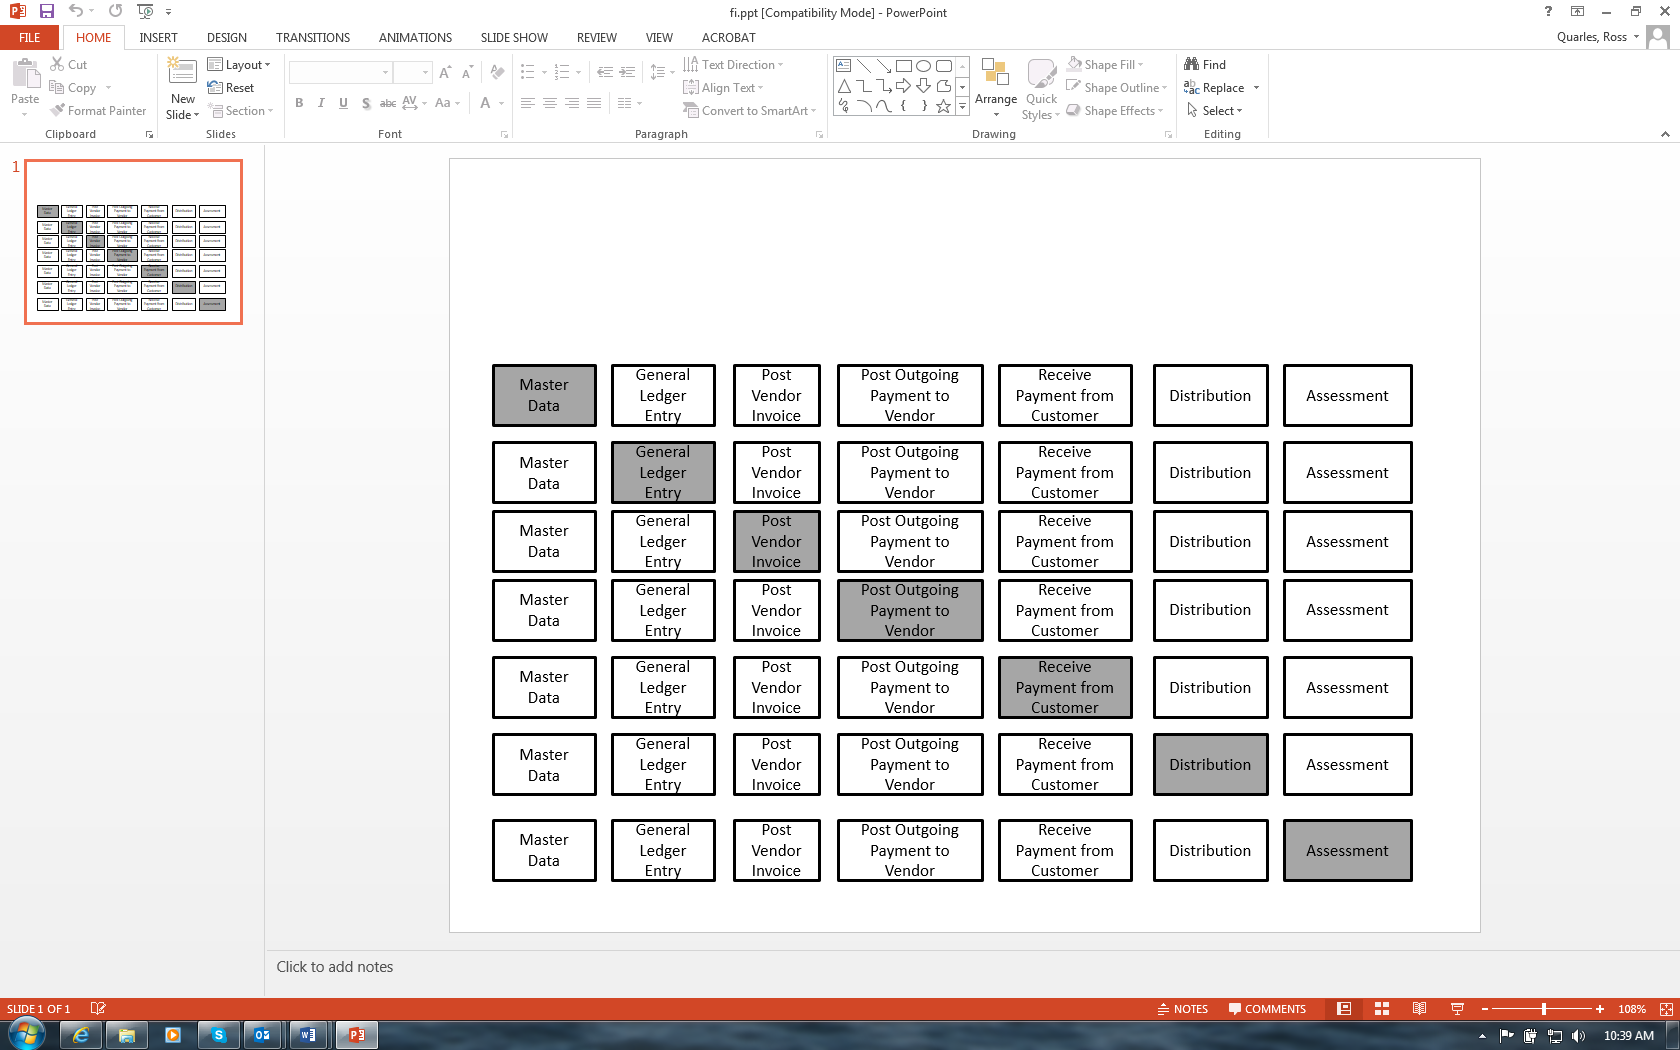Screen dimensions: 1680x1050
Task: Toggle Strikethrough formatting
Action: click(388, 103)
